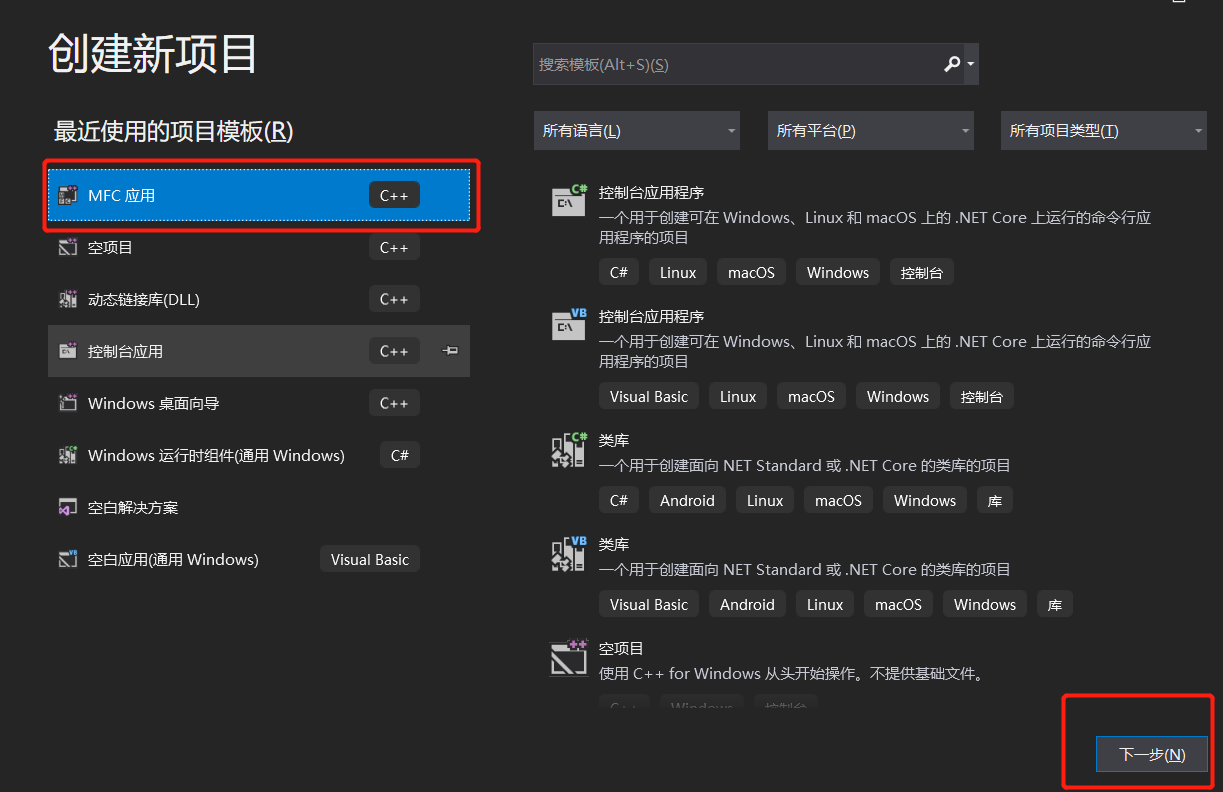Click the C# 控制台应用程序 template icon
The width and height of the screenshot is (1223, 792).
[x=569, y=199]
